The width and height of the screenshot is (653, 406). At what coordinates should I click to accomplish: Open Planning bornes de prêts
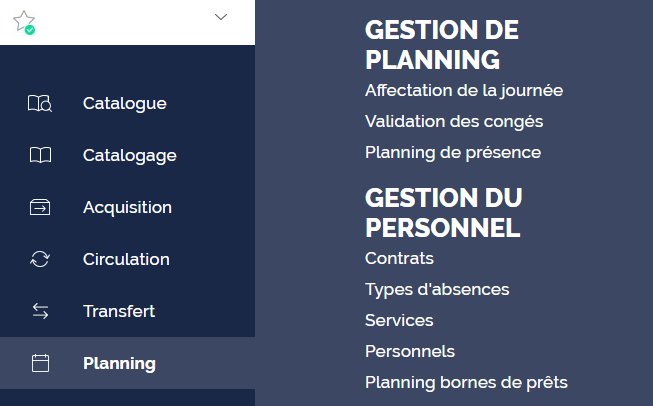466,382
